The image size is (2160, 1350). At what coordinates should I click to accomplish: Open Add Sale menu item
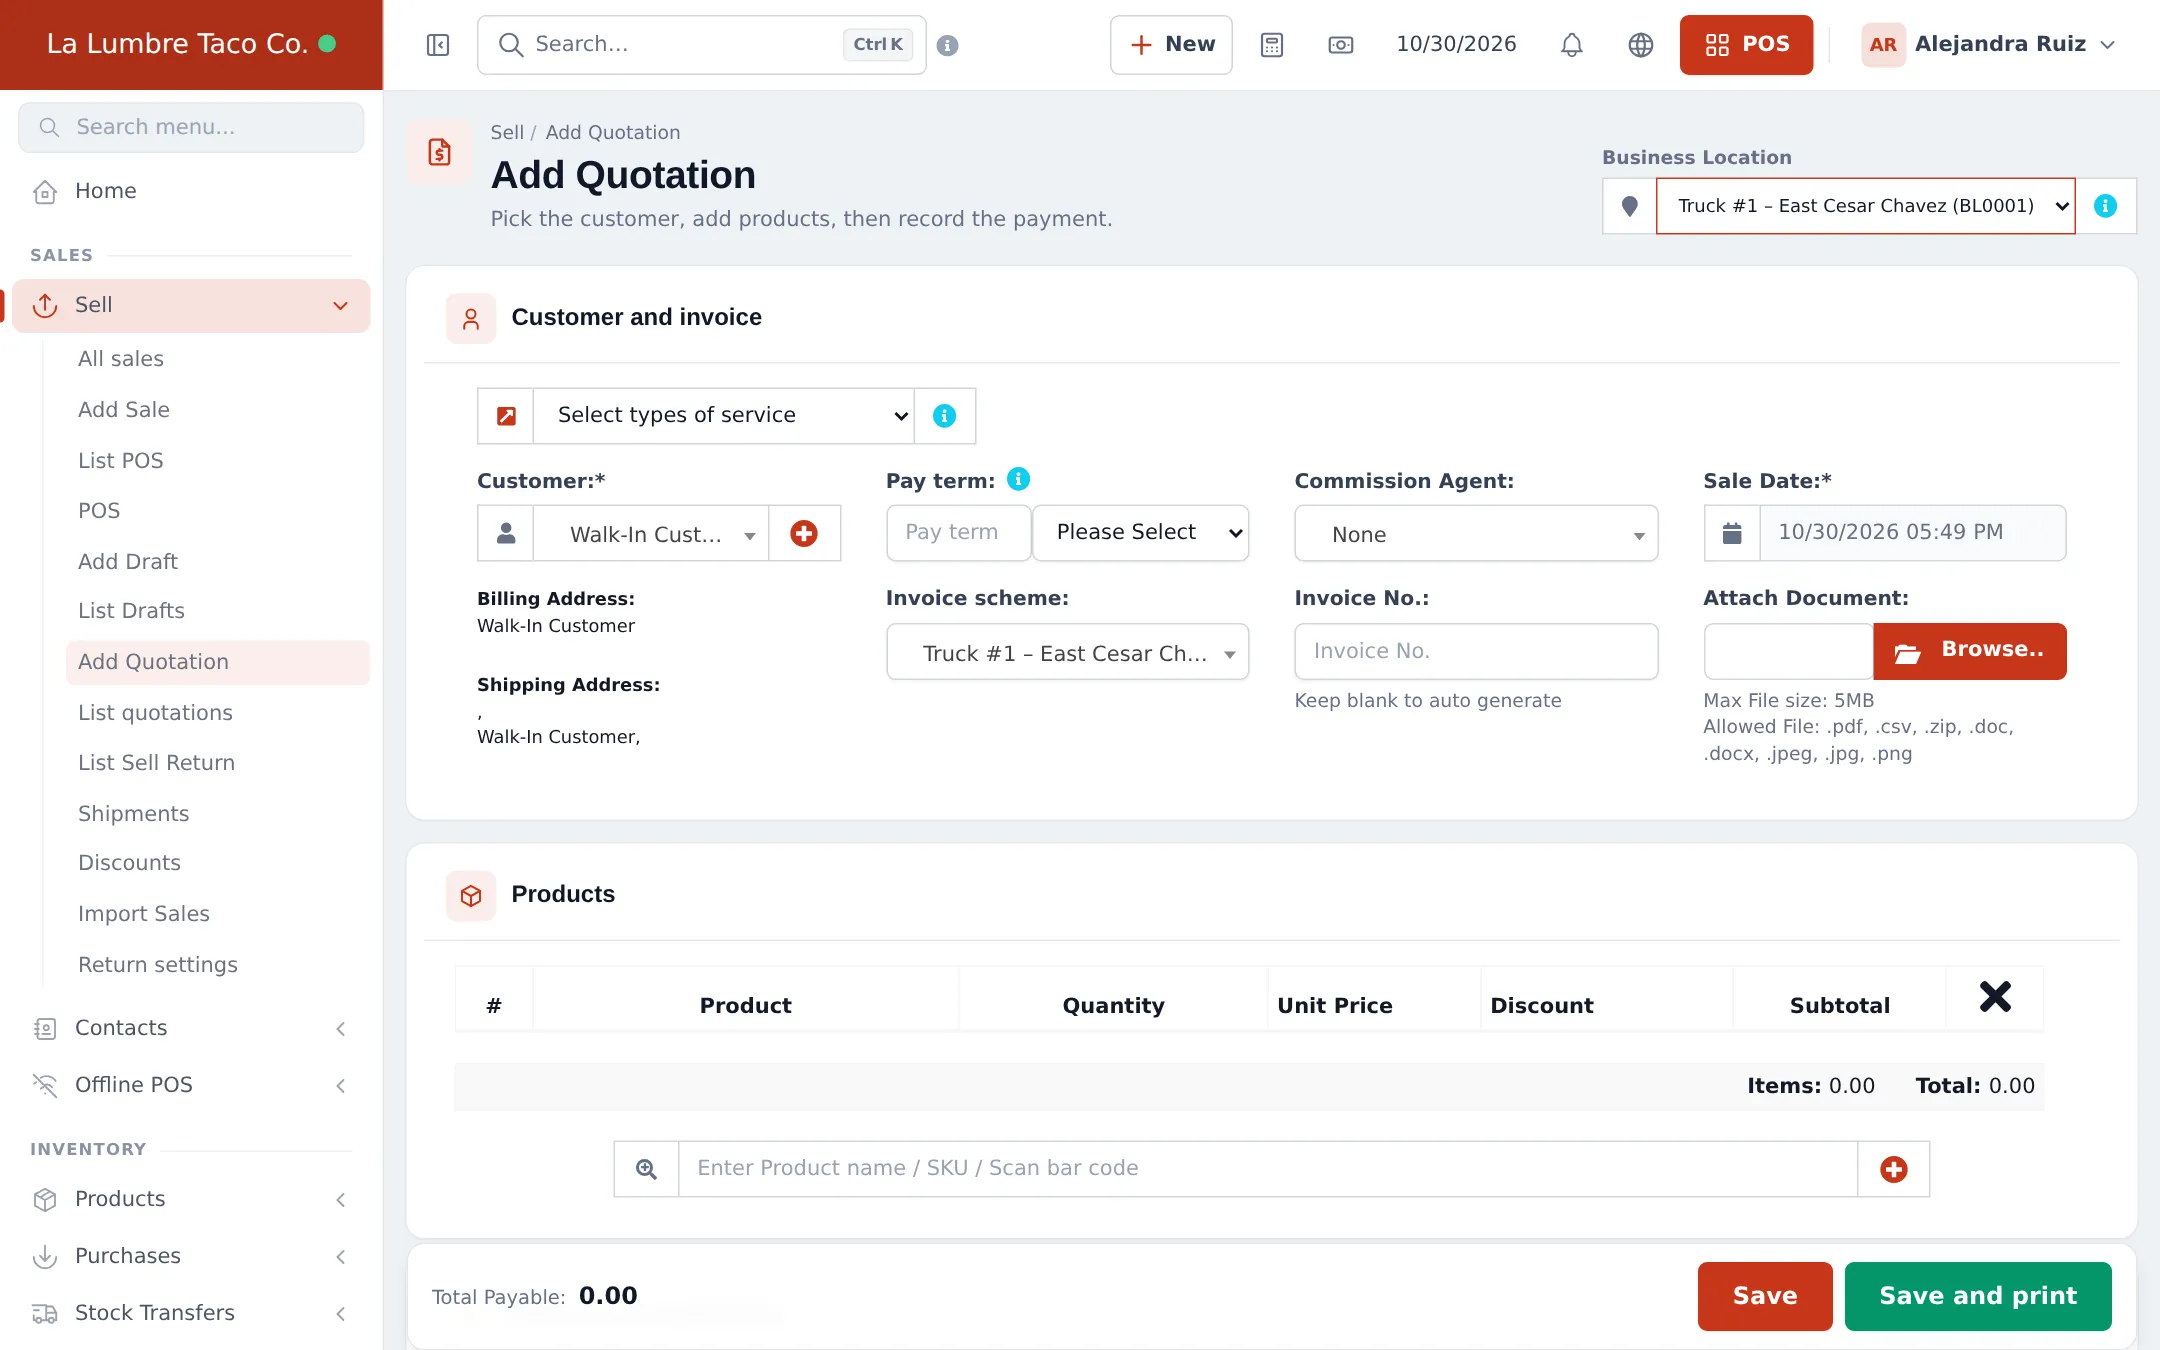pyautogui.click(x=124, y=410)
